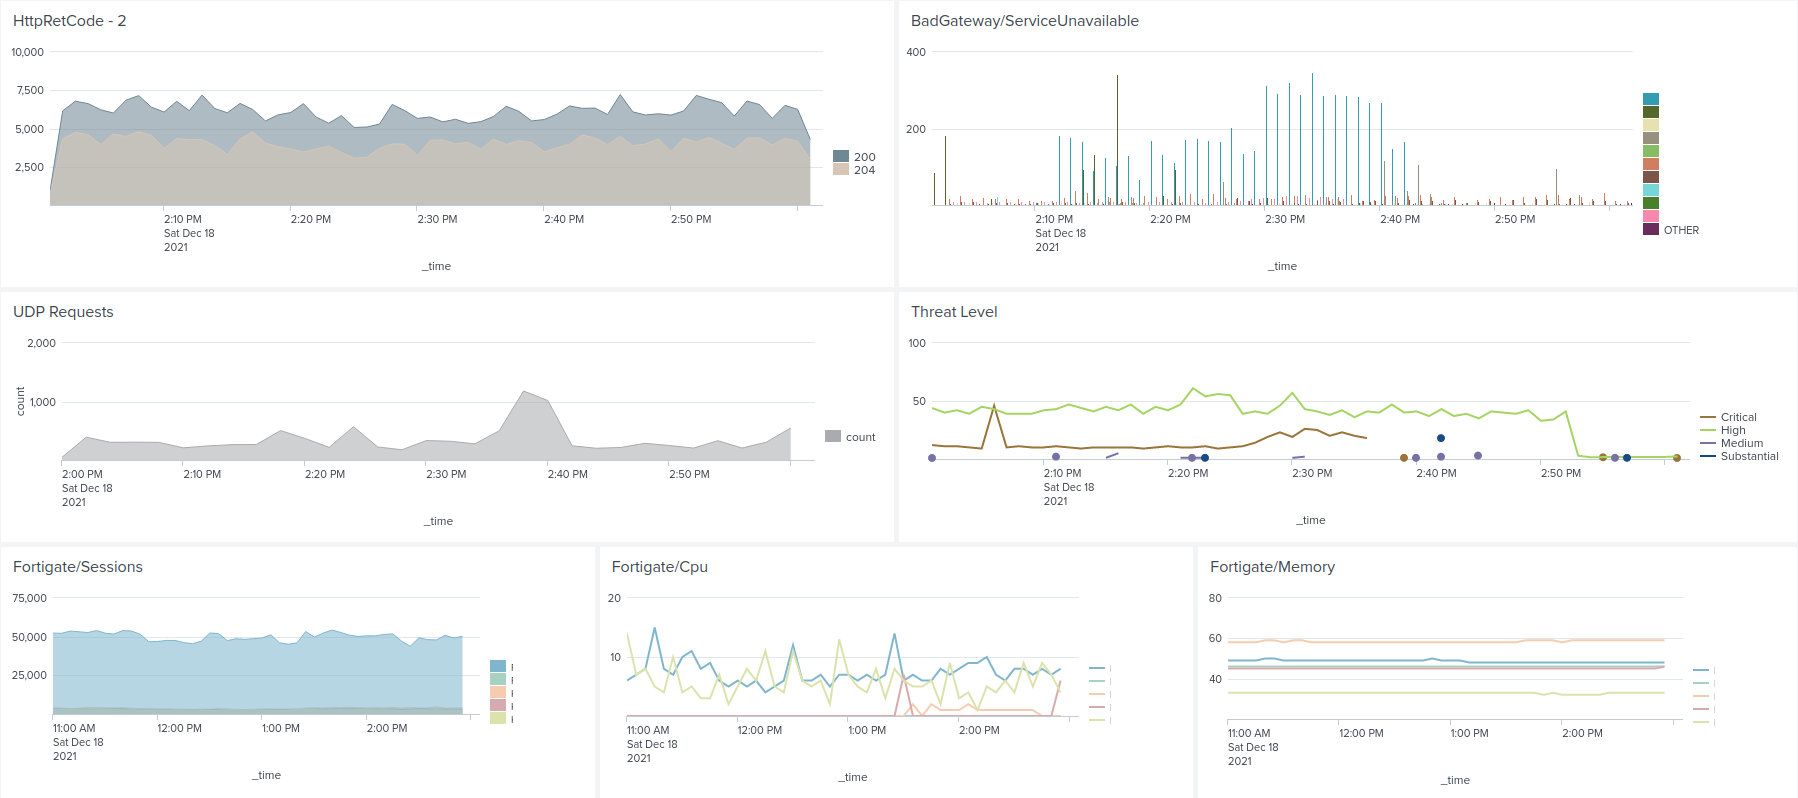Click the yellow-green line legend in Fortigate/Cpu
The image size is (1798, 798).
1097,720
